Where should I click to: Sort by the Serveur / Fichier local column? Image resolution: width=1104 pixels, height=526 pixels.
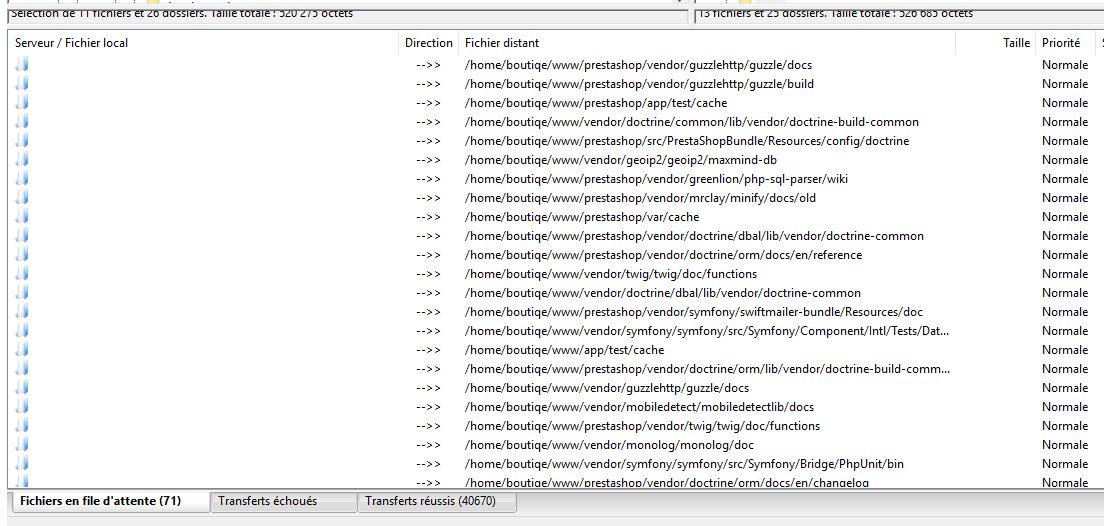[204, 43]
